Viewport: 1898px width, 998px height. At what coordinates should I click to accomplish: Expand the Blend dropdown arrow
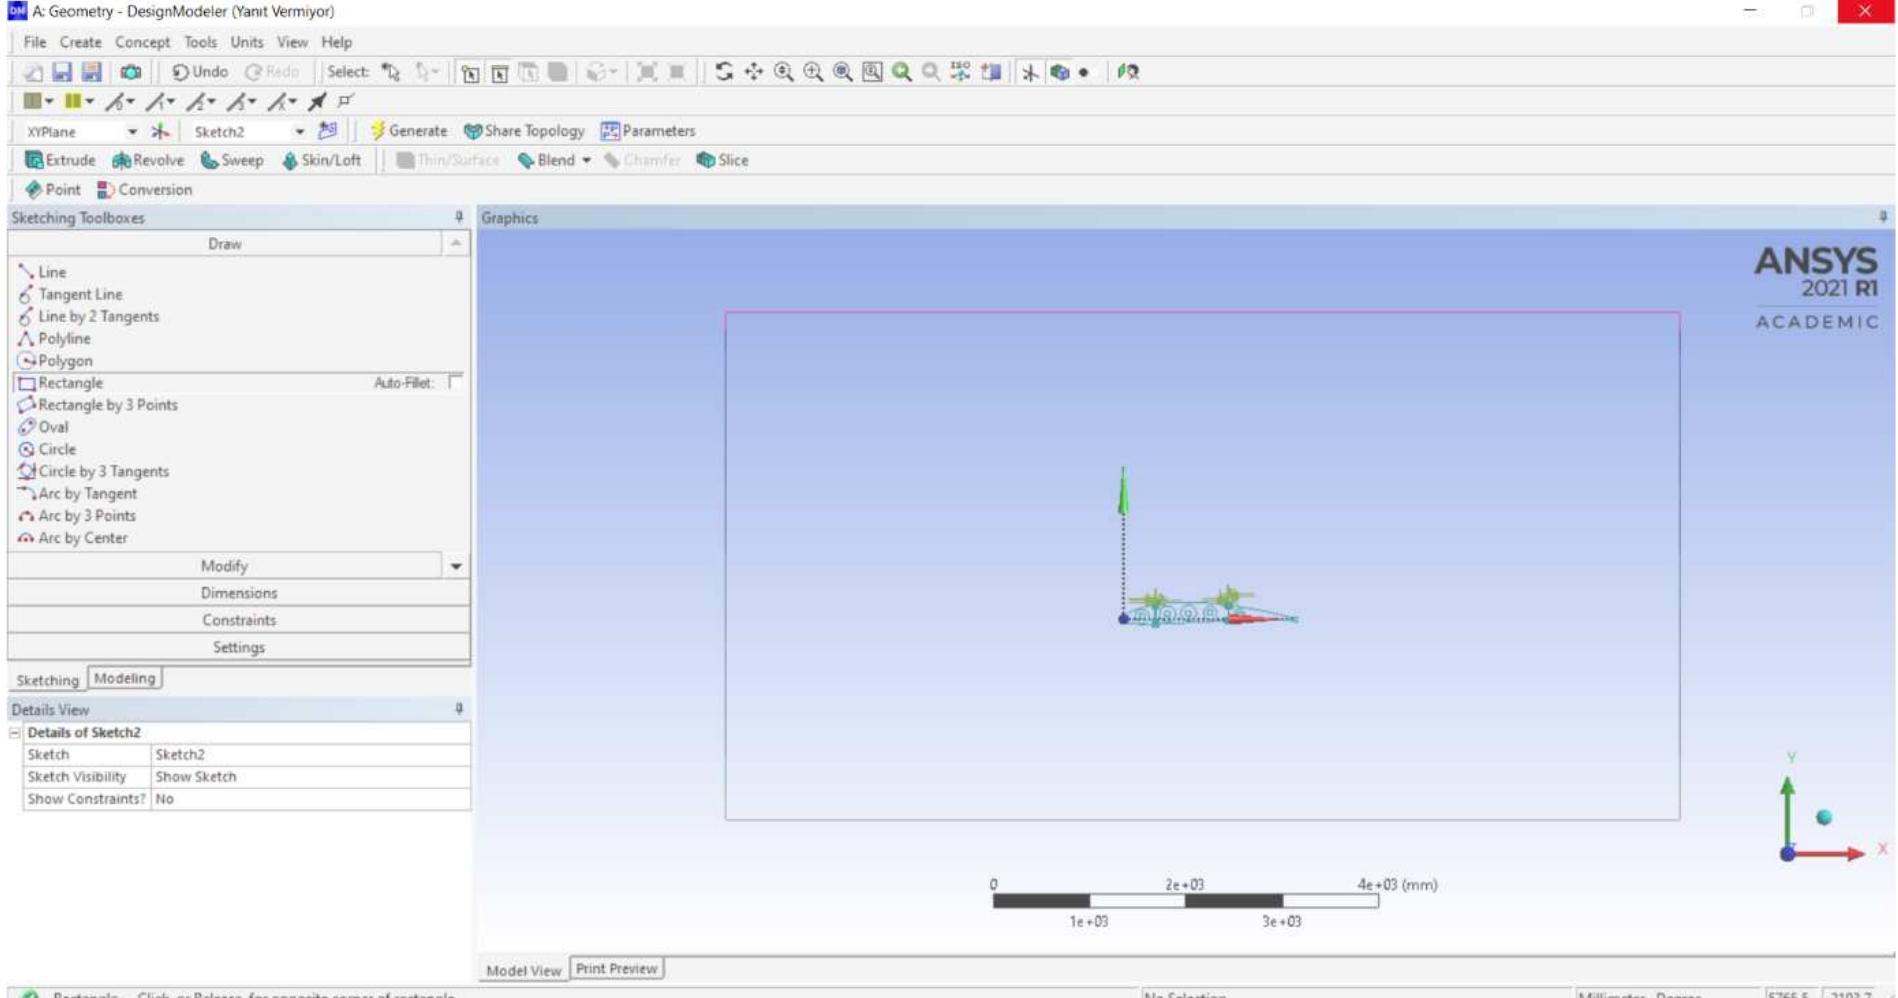(587, 161)
